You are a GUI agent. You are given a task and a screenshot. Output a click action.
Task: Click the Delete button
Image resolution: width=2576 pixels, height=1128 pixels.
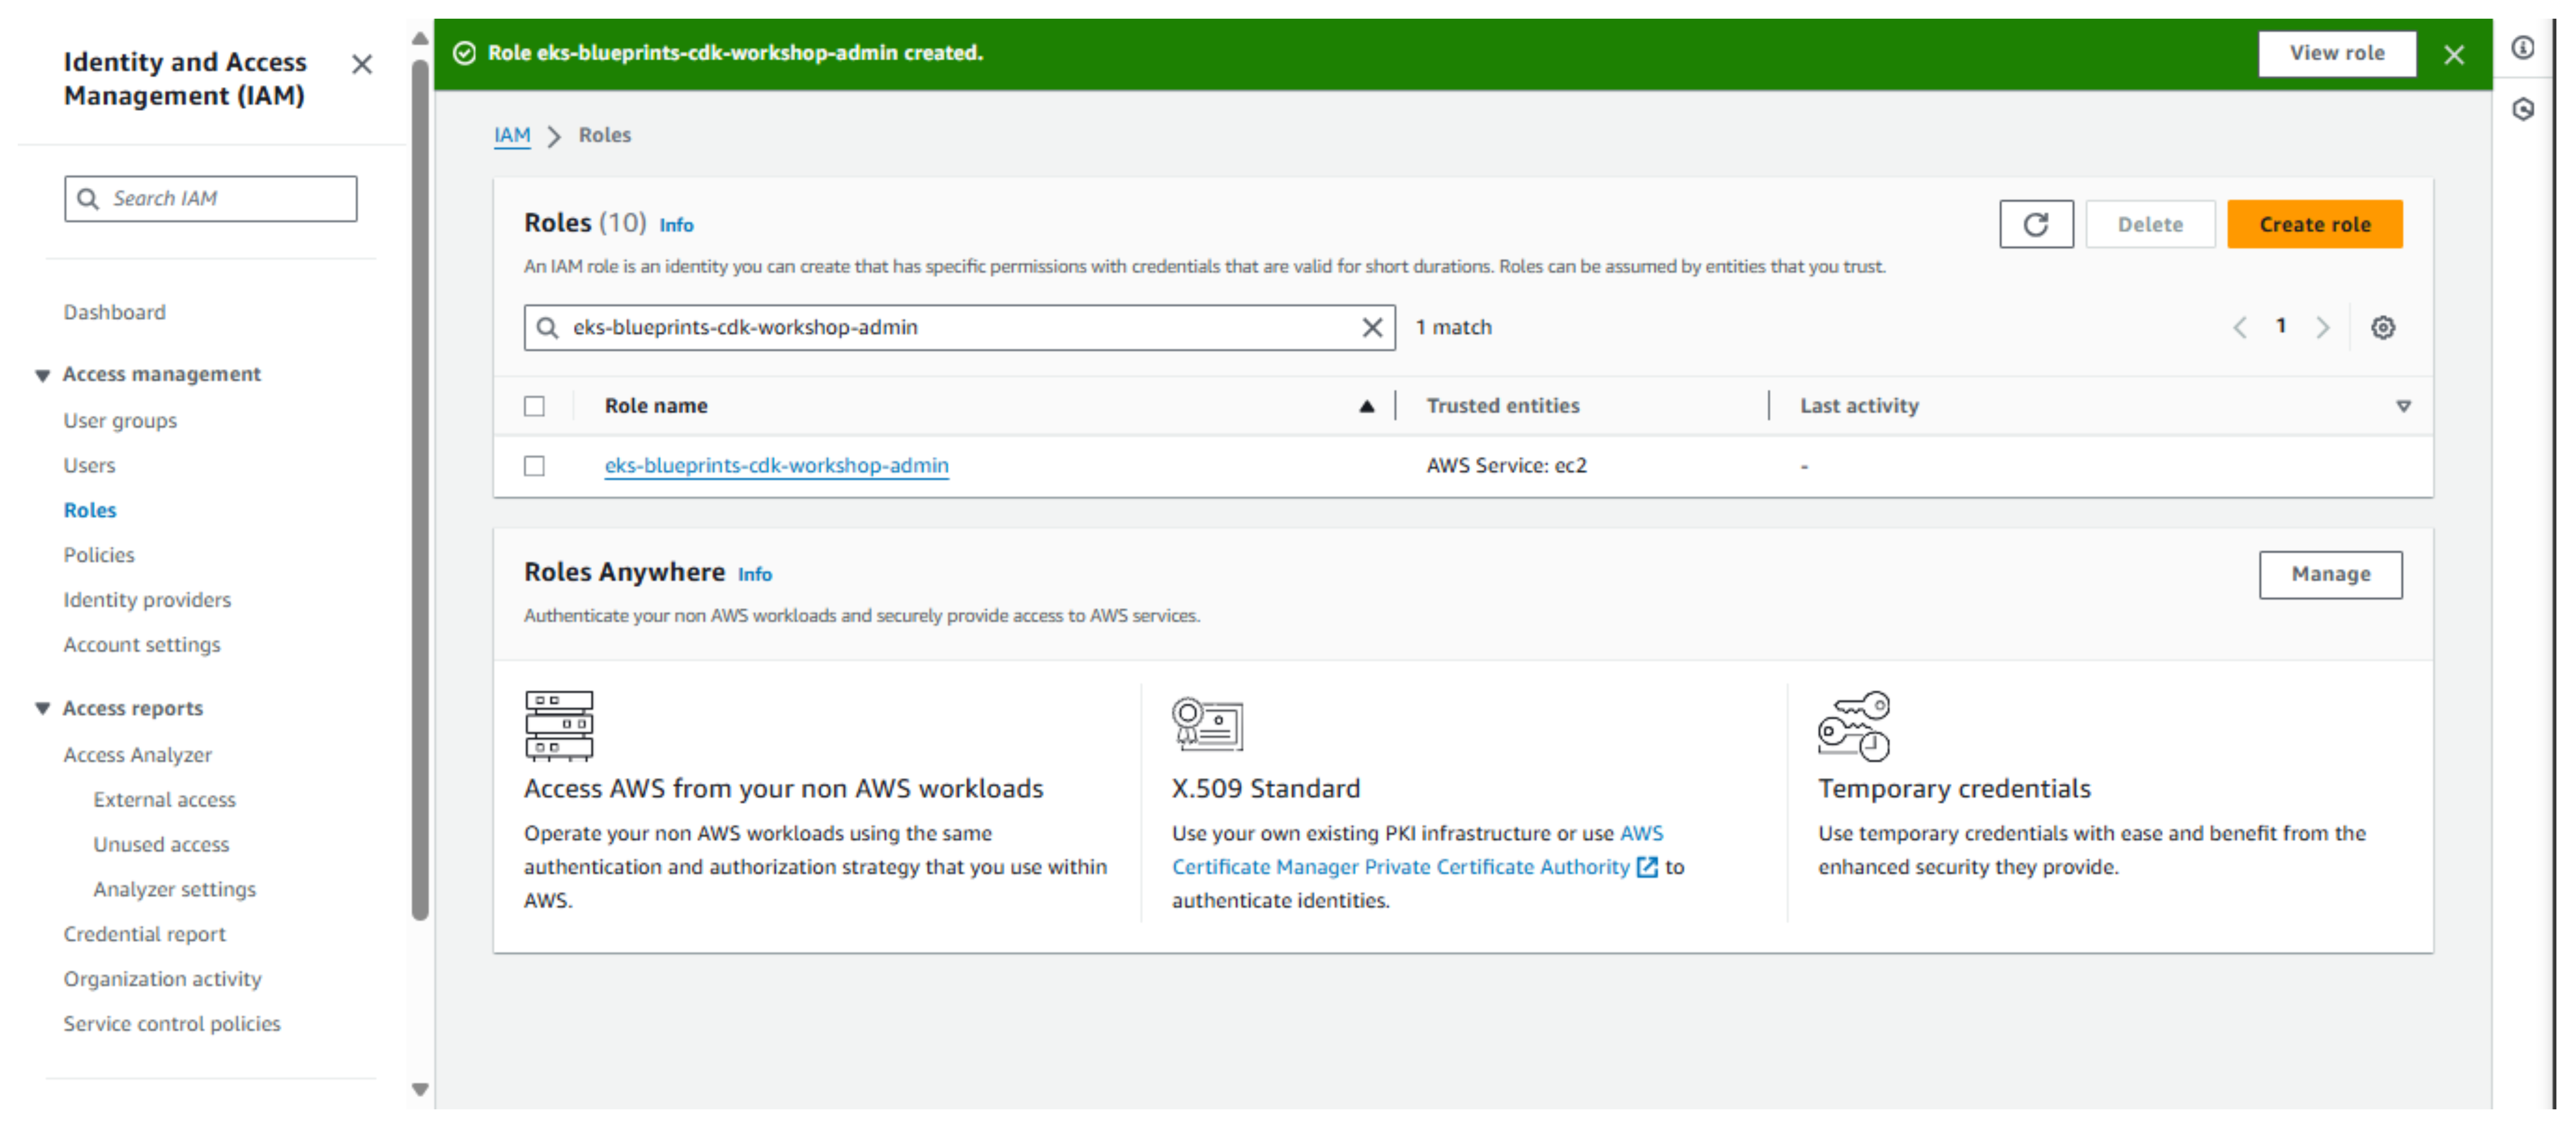point(2150,224)
